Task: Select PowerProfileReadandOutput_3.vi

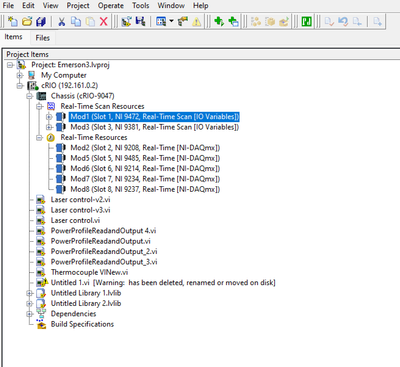Action: point(104,262)
